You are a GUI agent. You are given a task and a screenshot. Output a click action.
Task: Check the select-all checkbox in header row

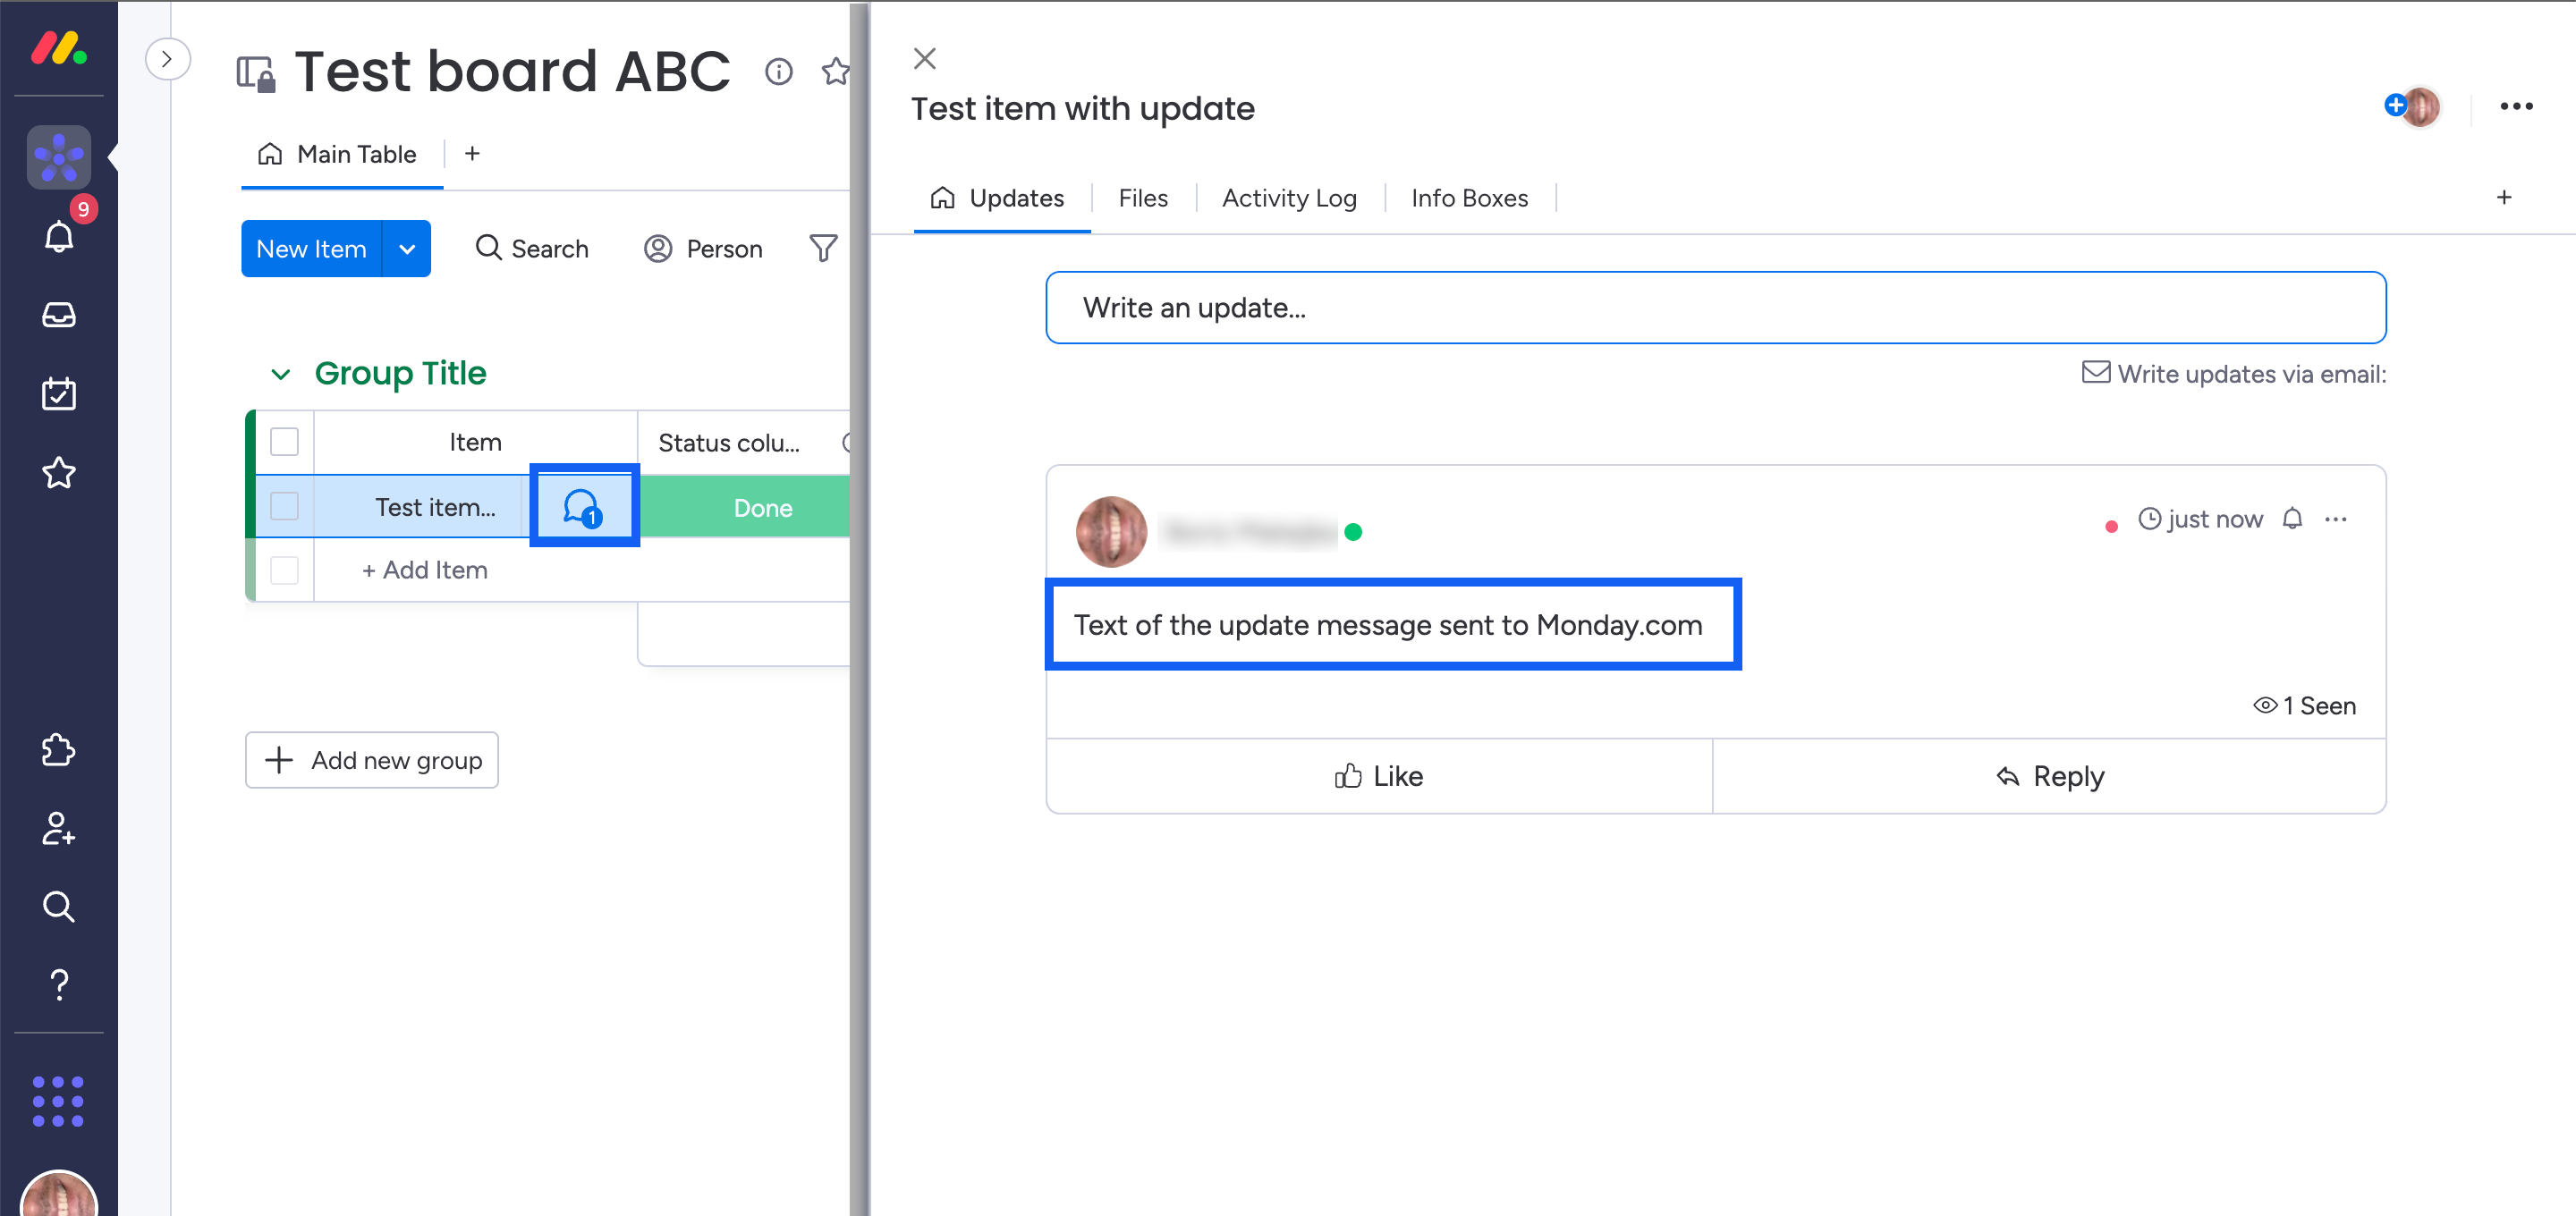[x=285, y=442]
